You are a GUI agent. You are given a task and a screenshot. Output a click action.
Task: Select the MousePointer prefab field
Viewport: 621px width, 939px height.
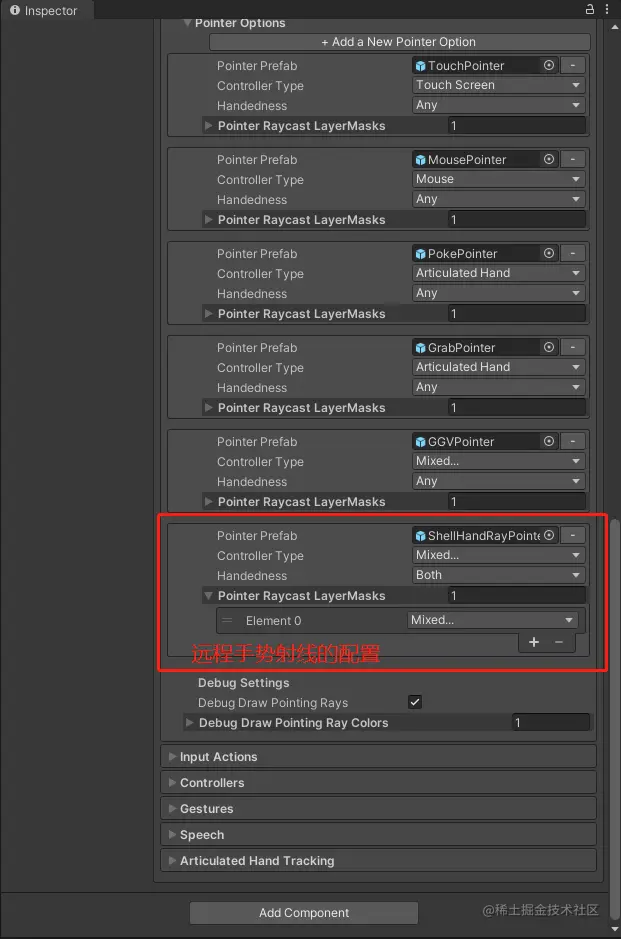[x=484, y=159]
